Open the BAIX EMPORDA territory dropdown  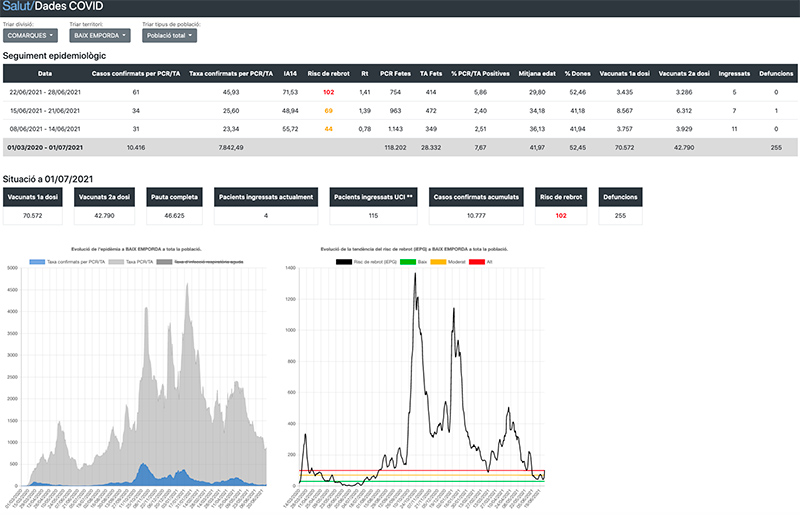tap(100, 35)
